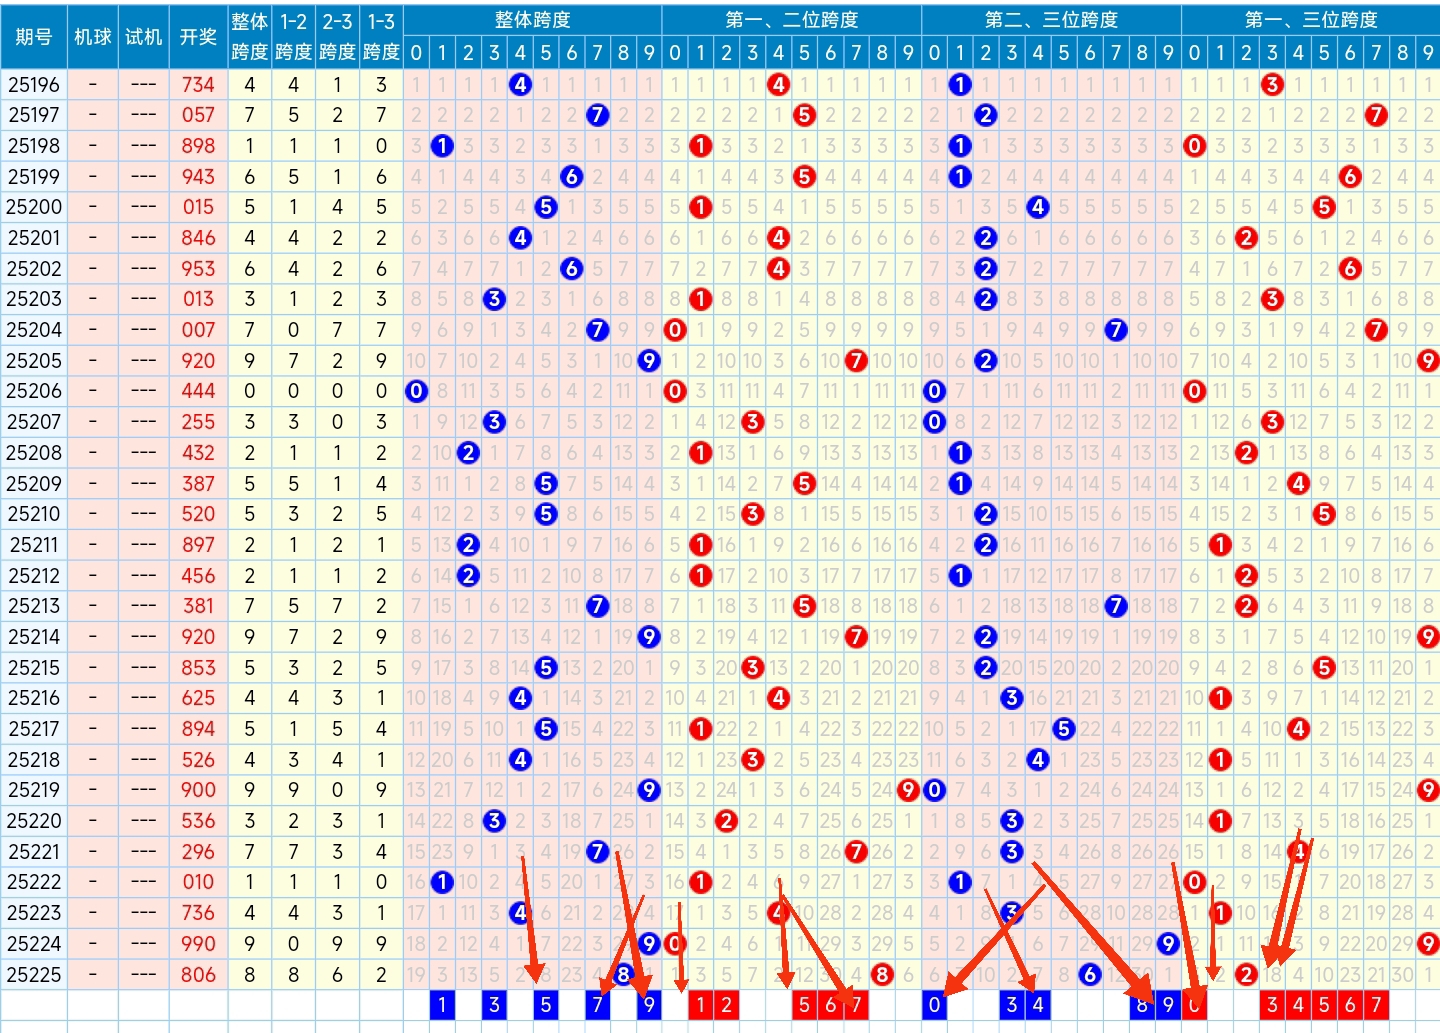Image resolution: width=1440 pixels, height=1033 pixels.
Task: Select issue number 25220
Action: coord(34,821)
